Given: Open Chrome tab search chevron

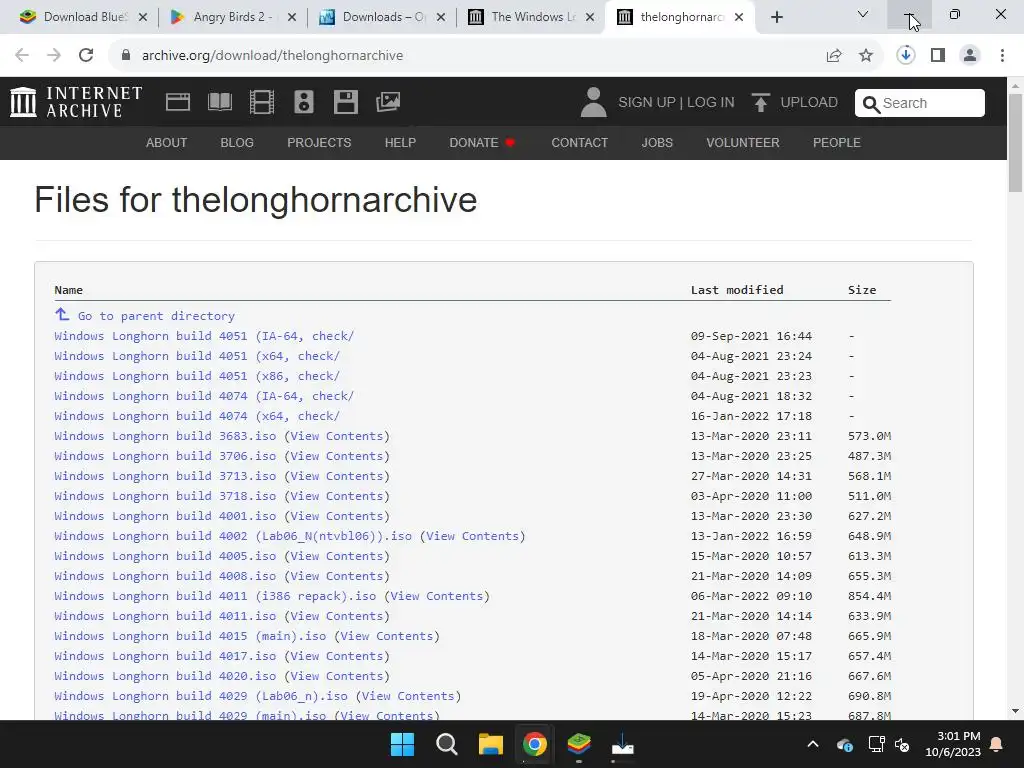Looking at the screenshot, I should pyautogui.click(x=863, y=14).
